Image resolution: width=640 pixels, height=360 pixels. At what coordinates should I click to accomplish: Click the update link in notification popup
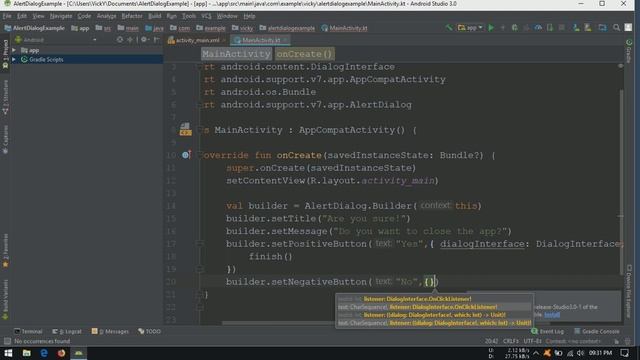(x=552, y=315)
